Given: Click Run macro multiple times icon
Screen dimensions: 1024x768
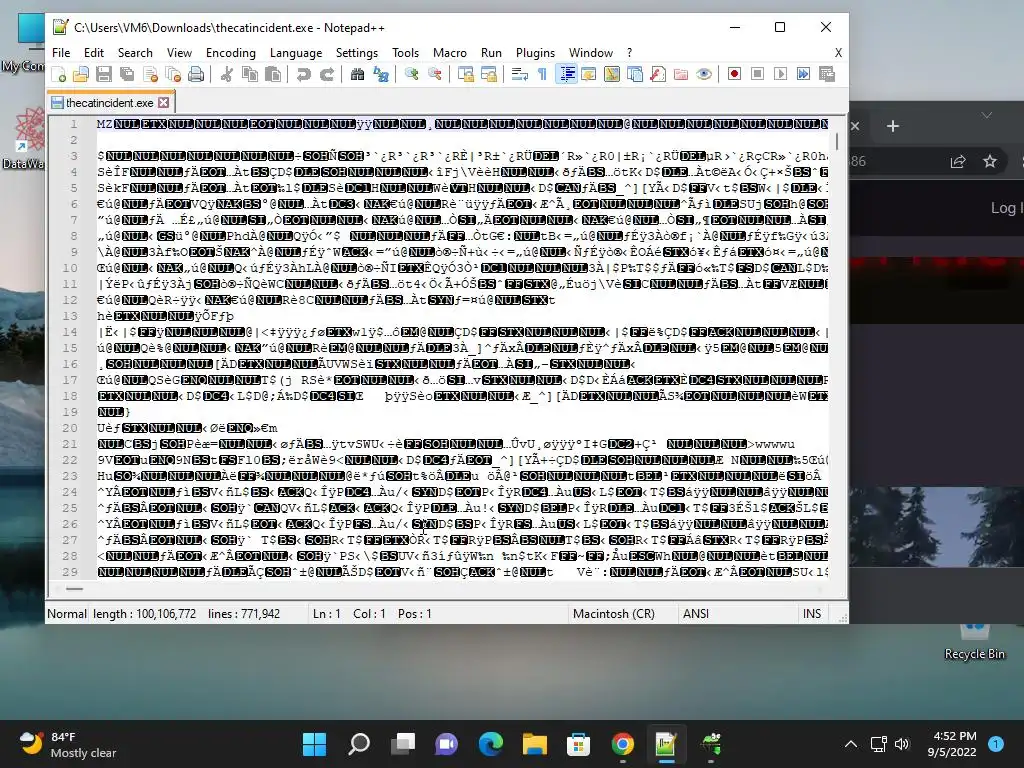Looking at the screenshot, I should [x=803, y=74].
